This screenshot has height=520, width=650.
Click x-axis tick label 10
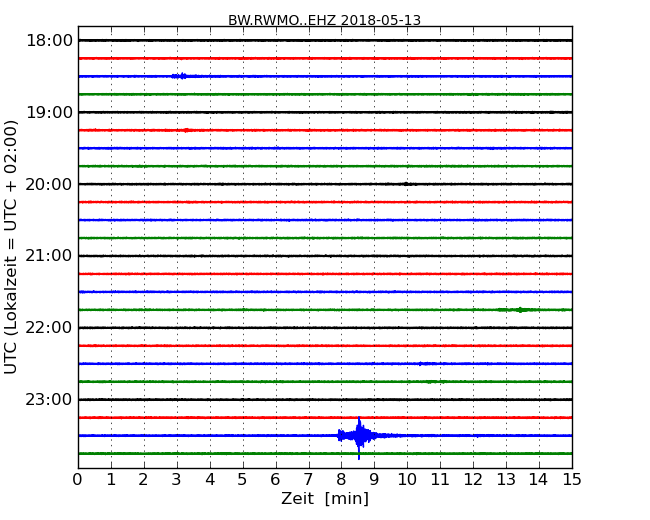(x=407, y=479)
